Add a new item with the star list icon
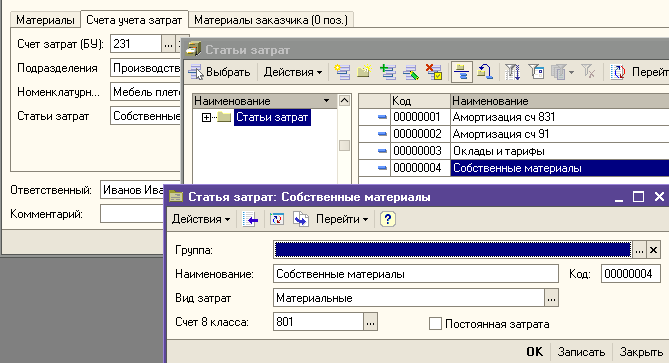669x363 pixels. pos(342,72)
